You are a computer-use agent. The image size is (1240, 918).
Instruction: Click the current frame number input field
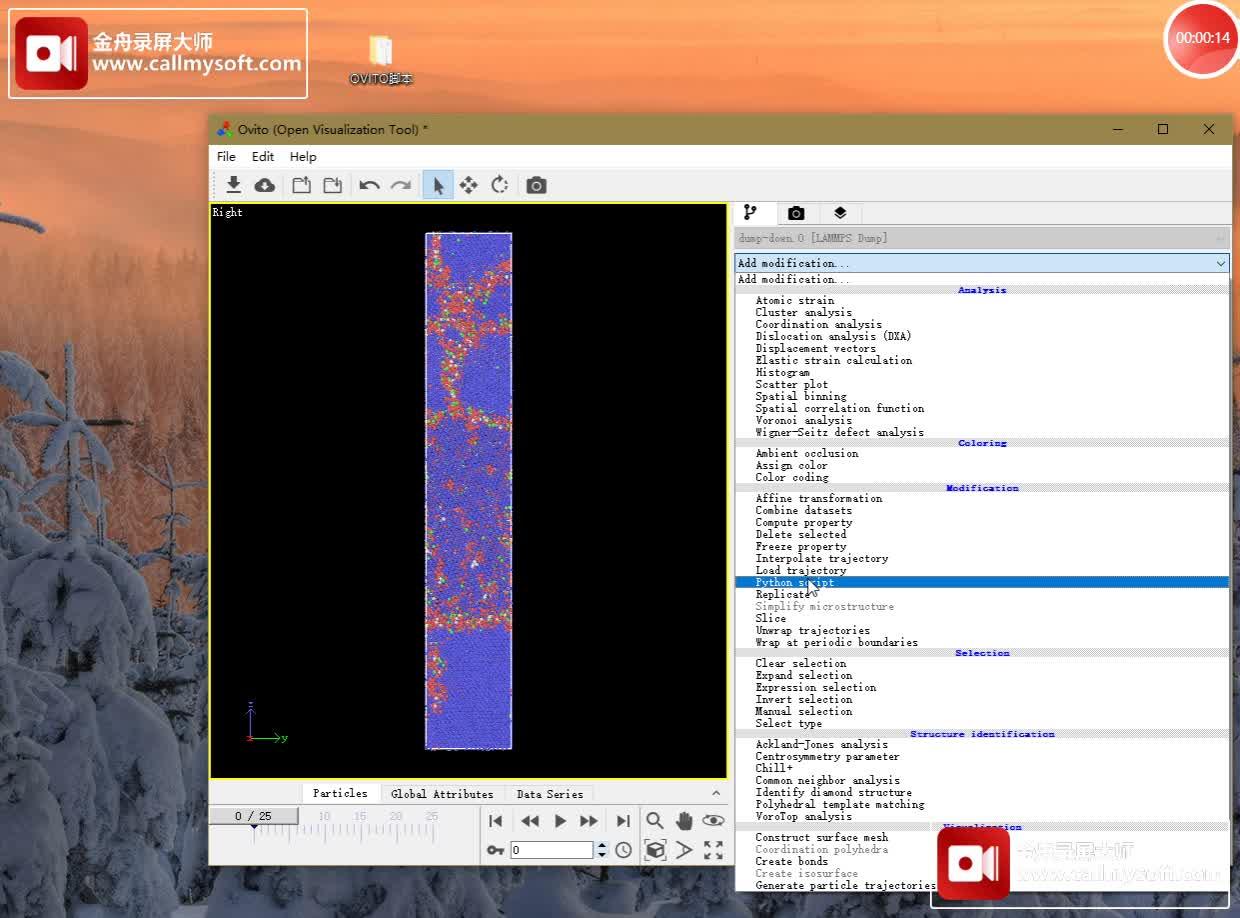(x=551, y=850)
